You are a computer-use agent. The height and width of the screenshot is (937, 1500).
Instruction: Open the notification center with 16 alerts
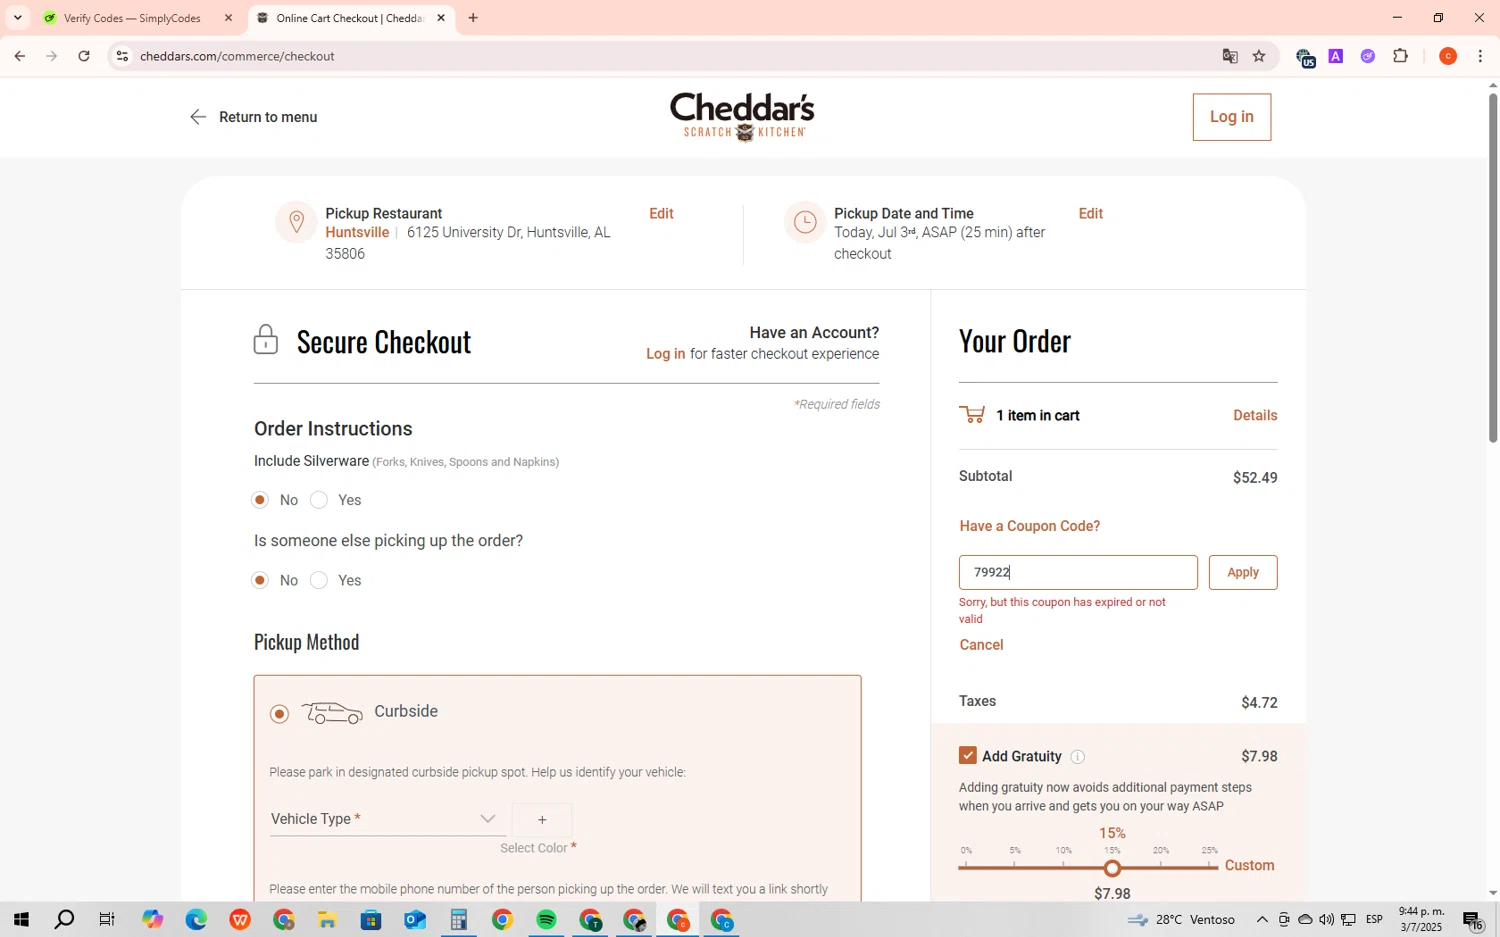1473,920
